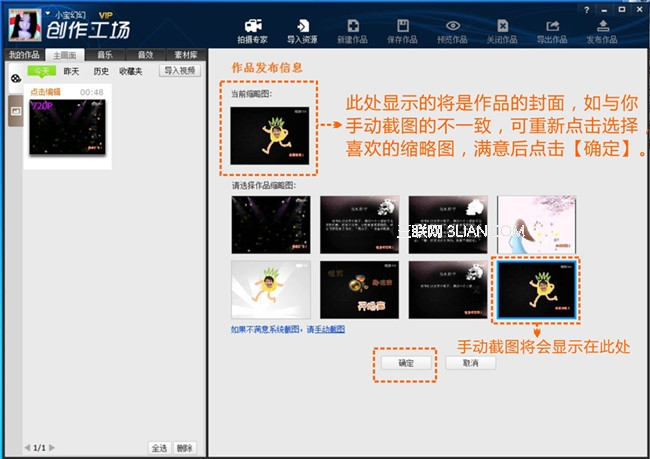The width and height of the screenshot is (650, 459).
Task: Select the 720P video clip thumbnail
Action: click(67, 127)
